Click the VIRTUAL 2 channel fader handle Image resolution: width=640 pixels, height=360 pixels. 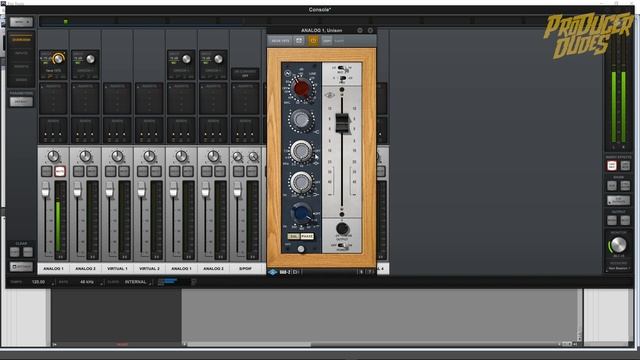click(x=141, y=190)
